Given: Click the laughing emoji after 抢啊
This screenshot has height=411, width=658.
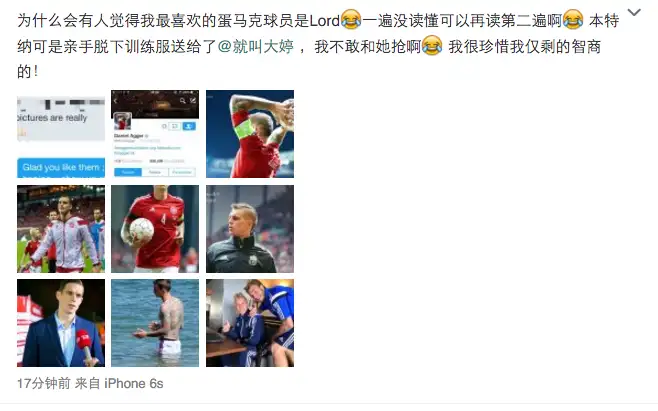Looking at the screenshot, I should click(432, 45).
